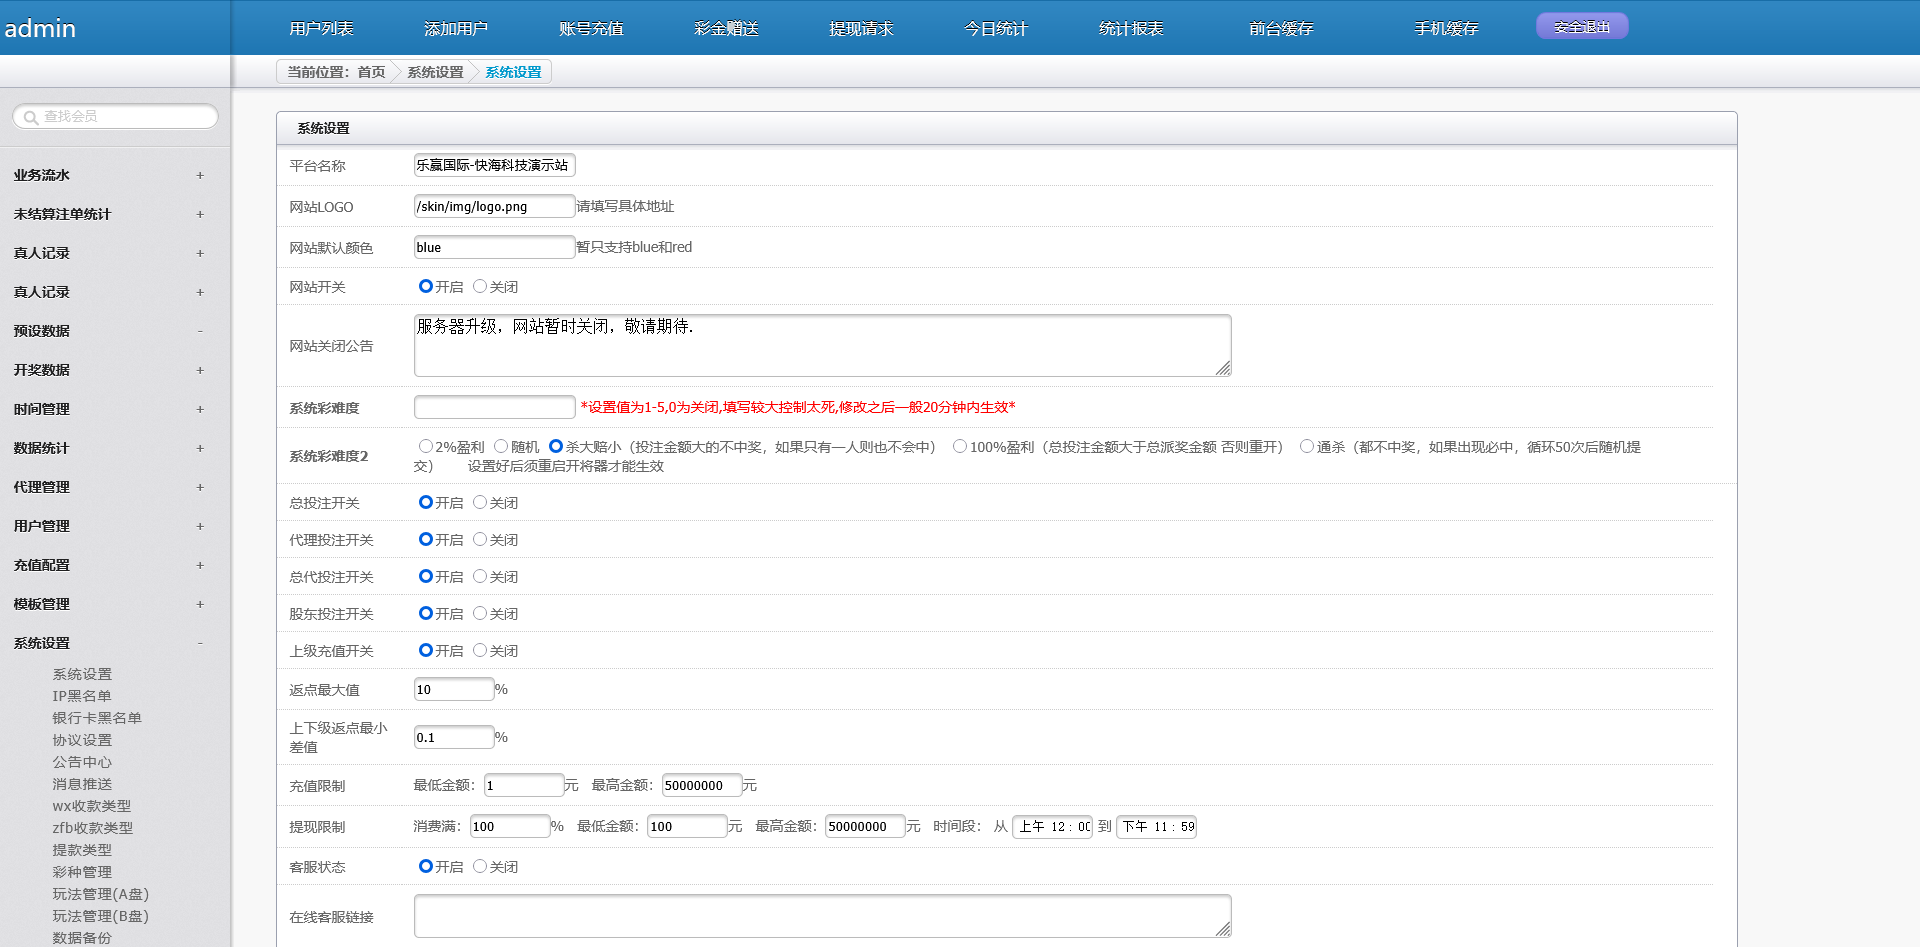Image resolution: width=1920 pixels, height=947 pixels.
Task: Click the 在线客服链接 textarea
Action: pos(823,916)
